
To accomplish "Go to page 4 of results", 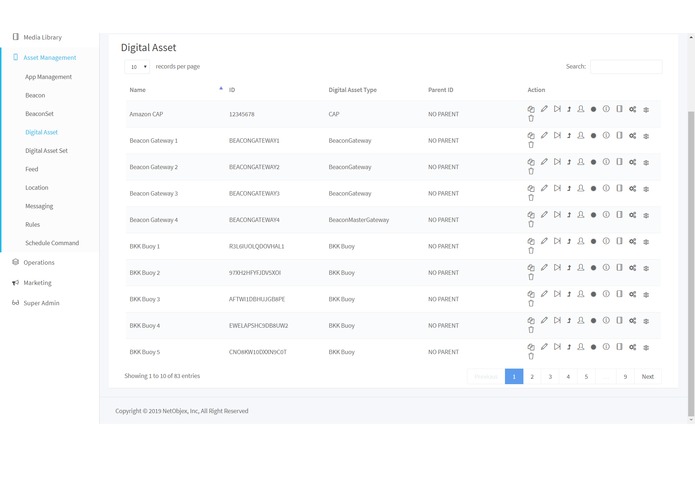I will [568, 377].
